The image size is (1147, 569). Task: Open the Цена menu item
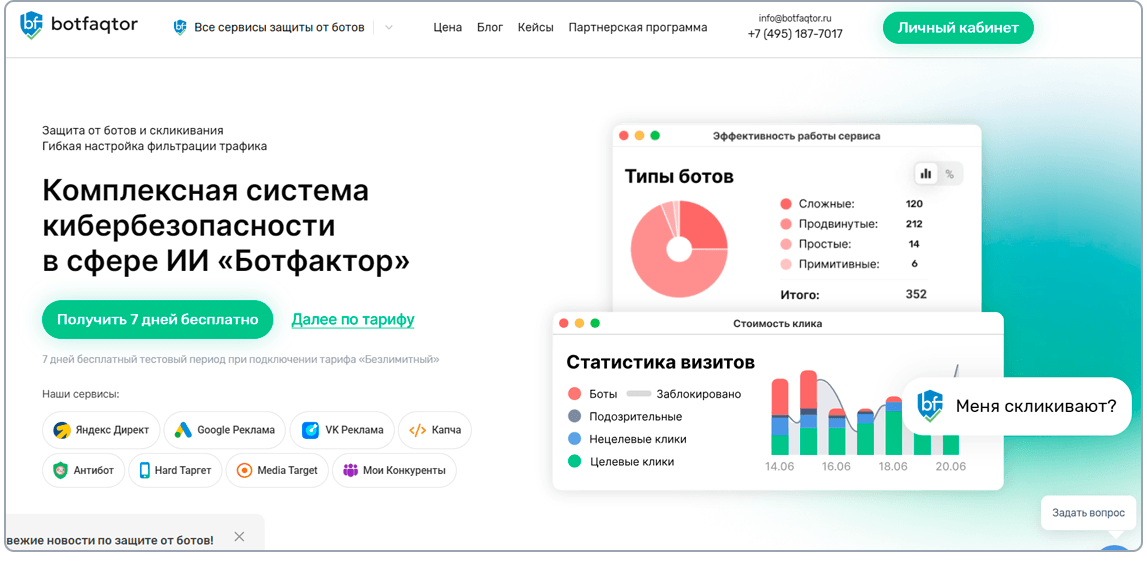click(448, 28)
